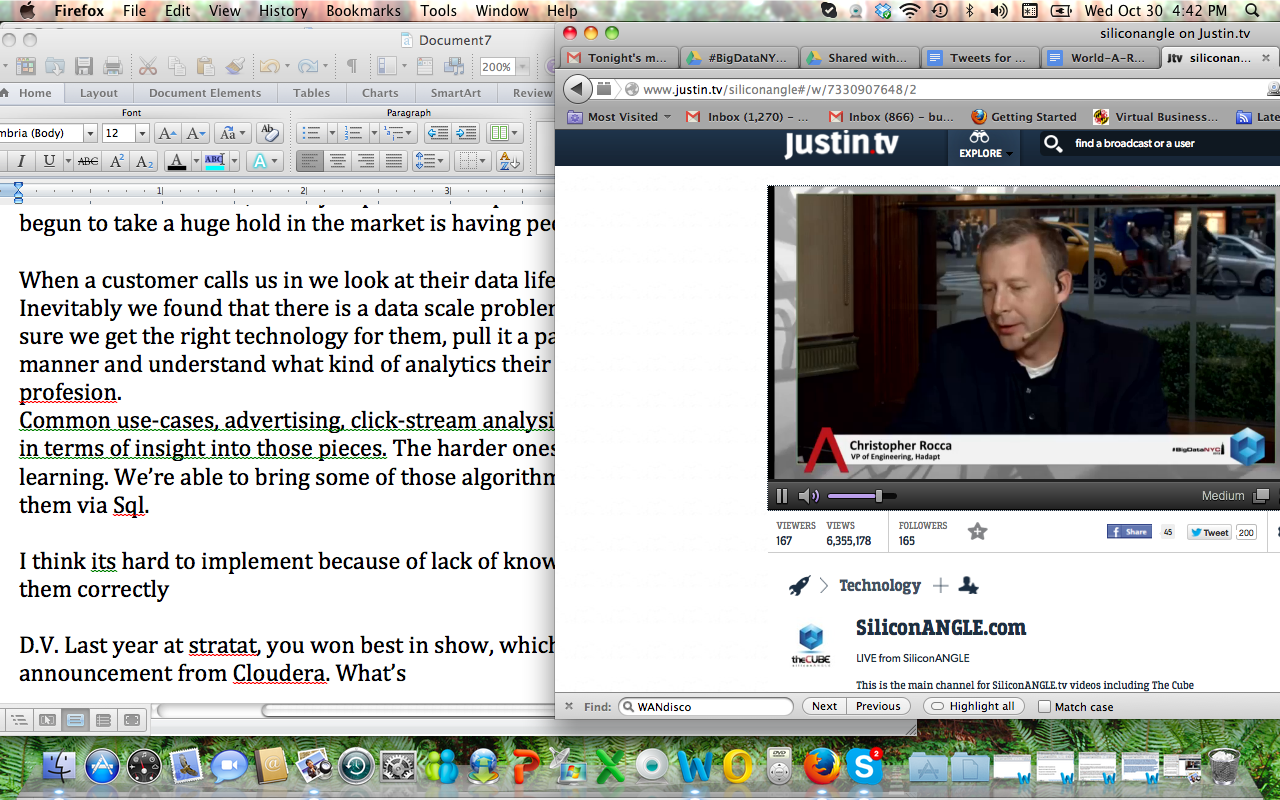Decrease paragraph indent in Word
This screenshot has height=800, width=1280.
(x=438, y=133)
